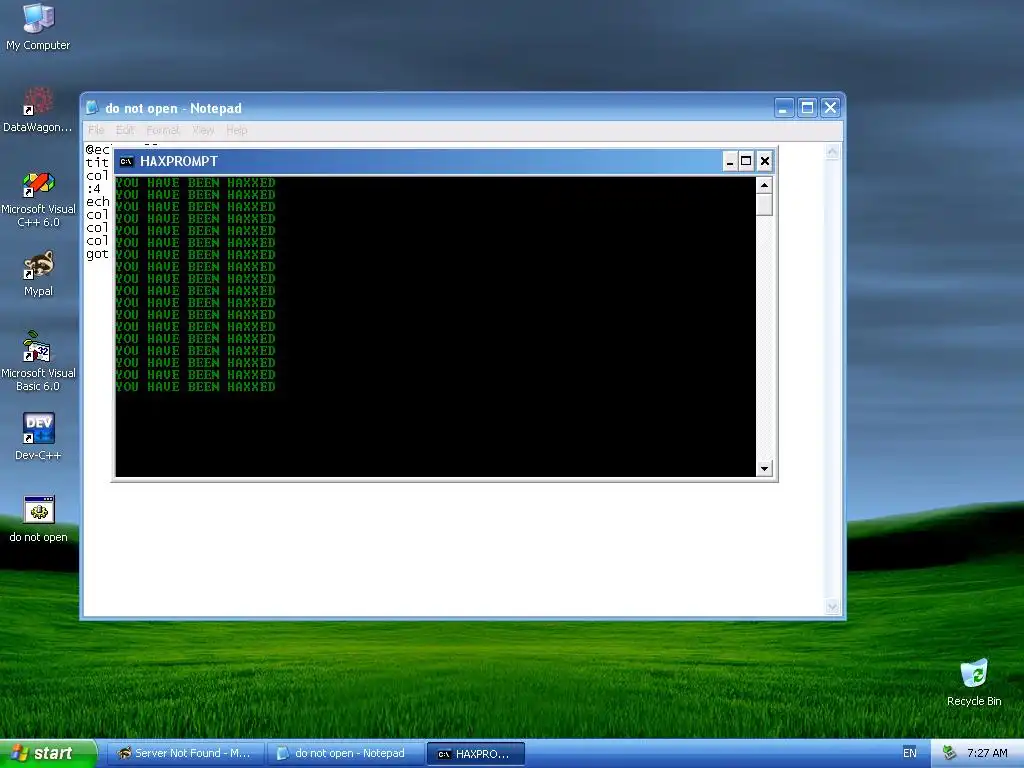Click the HAXPROMPT scrollbar thumb
The width and height of the screenshot is (1024, 768).
(764, 205)
